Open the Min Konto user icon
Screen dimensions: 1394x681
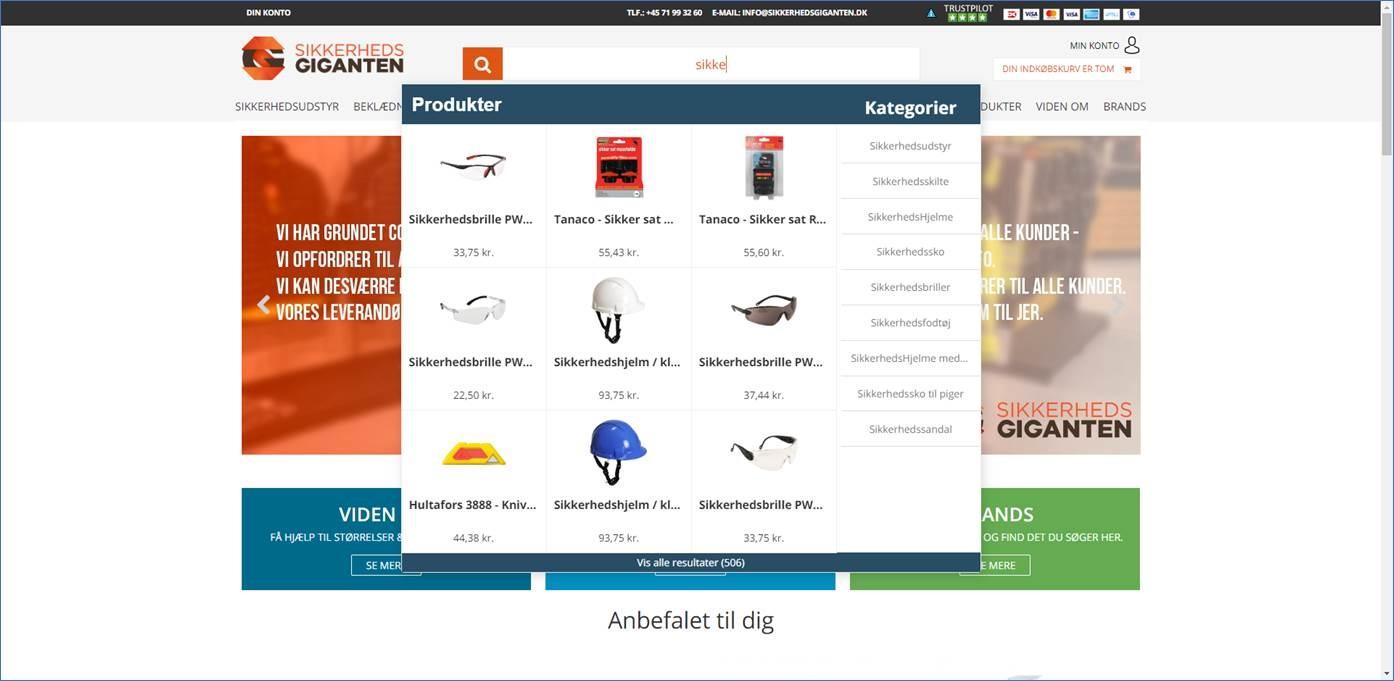coord(1131,45)
